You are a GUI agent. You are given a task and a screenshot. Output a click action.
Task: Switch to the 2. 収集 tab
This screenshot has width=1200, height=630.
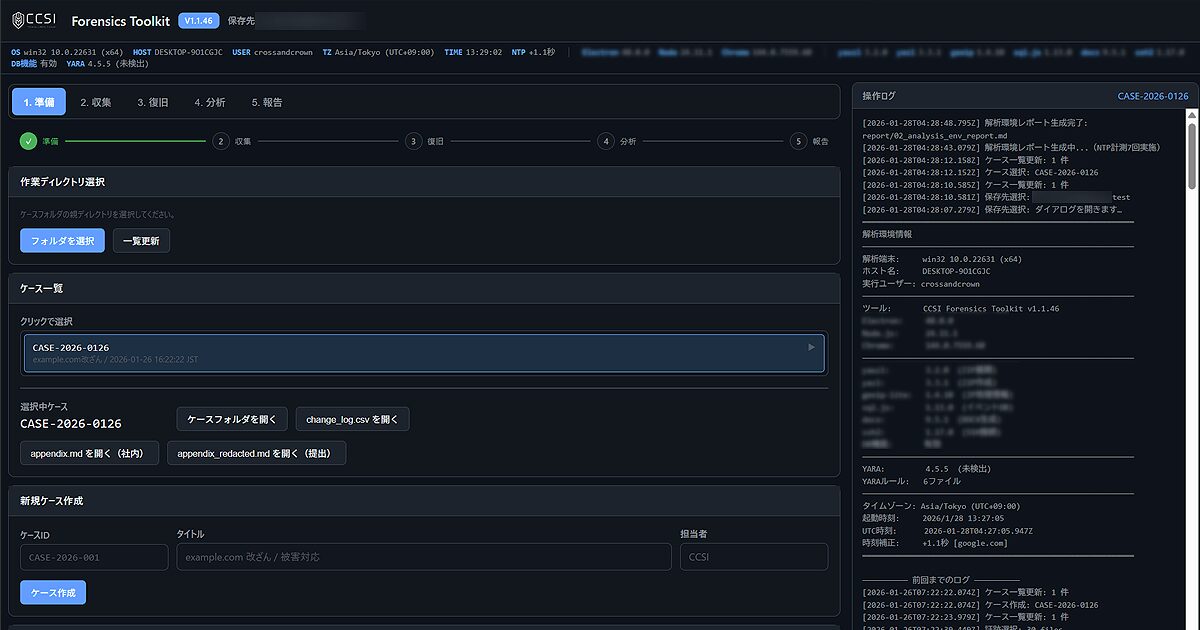(x=97, y=101)
